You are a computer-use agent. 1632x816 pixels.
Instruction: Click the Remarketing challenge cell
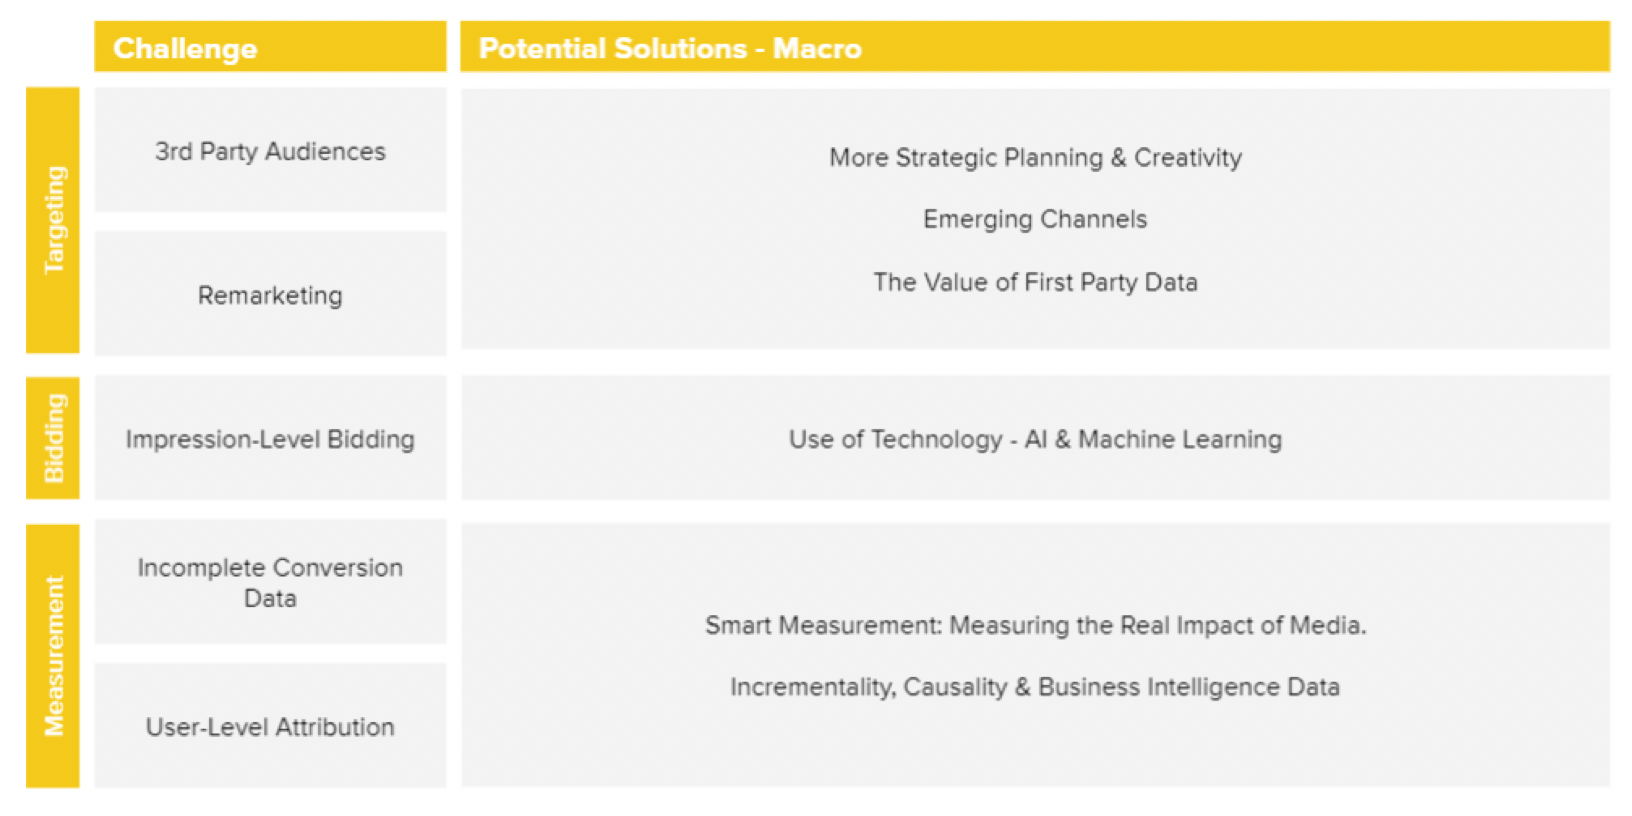(270, 295)
